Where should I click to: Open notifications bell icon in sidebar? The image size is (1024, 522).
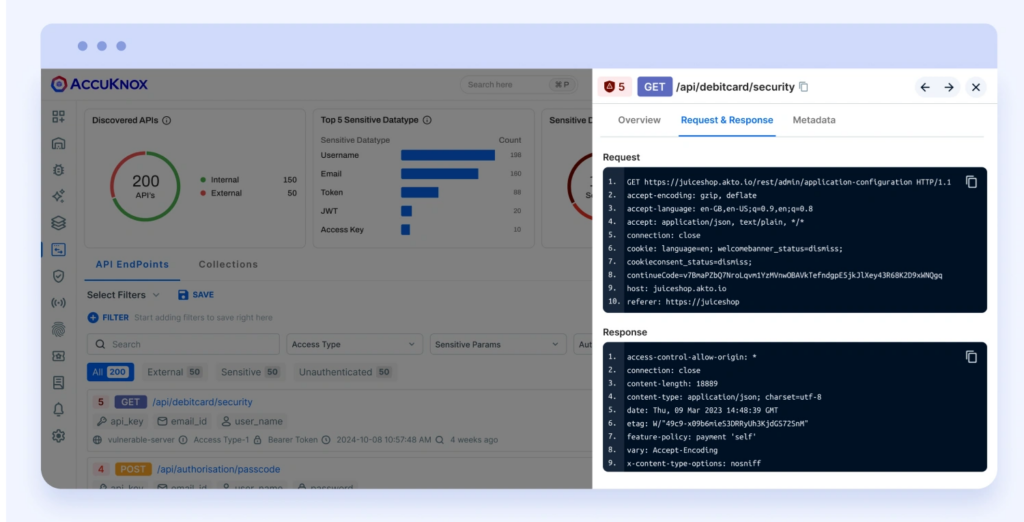(58, 409)
